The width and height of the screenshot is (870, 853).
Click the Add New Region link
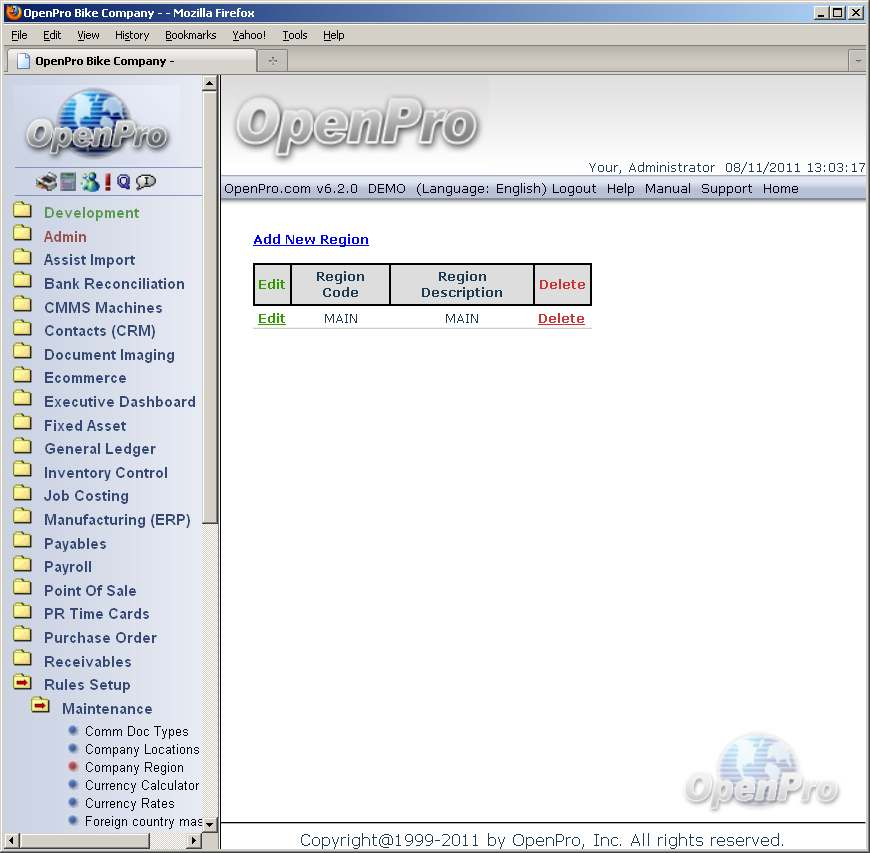[311, 240]
